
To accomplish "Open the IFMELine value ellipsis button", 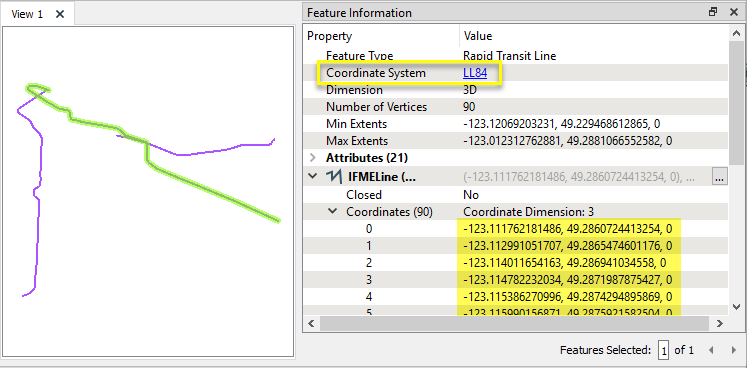I will (720, 177).
